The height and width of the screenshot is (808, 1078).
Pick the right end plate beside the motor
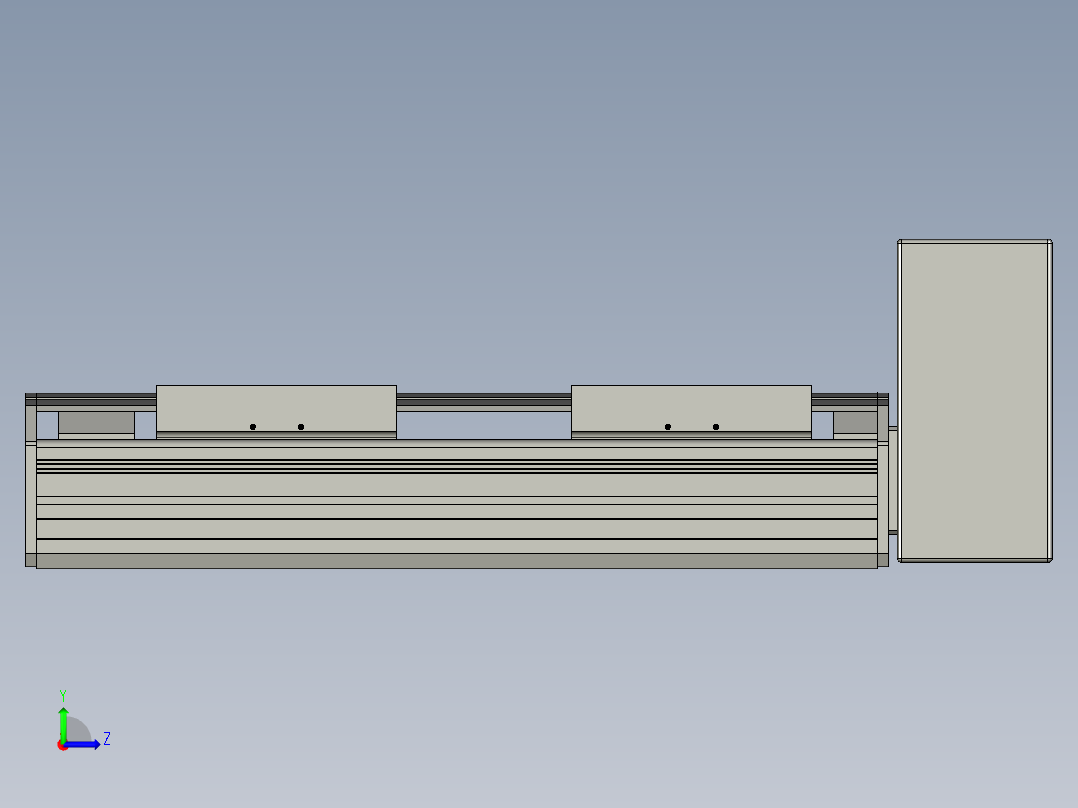pyautogui.click(x=883, y=481)
